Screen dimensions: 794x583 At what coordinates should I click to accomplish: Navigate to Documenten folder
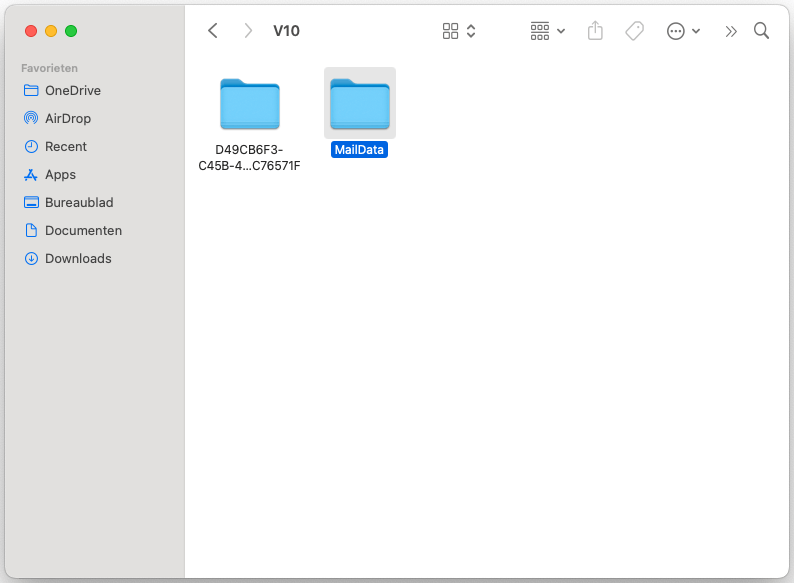point(83,230)
